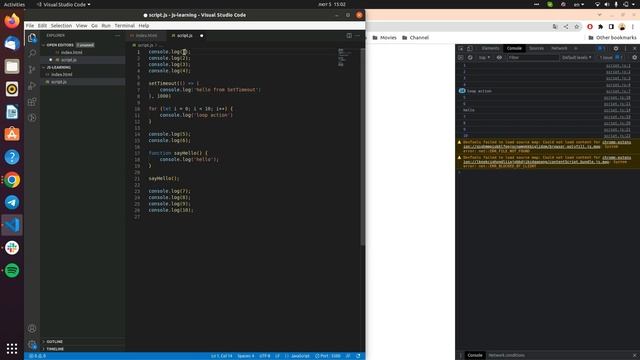Viewport: 640px width, 360px height.
Task: Open Source Control view in activity bar
Action: pyautogui.click(x=32, y=69)
